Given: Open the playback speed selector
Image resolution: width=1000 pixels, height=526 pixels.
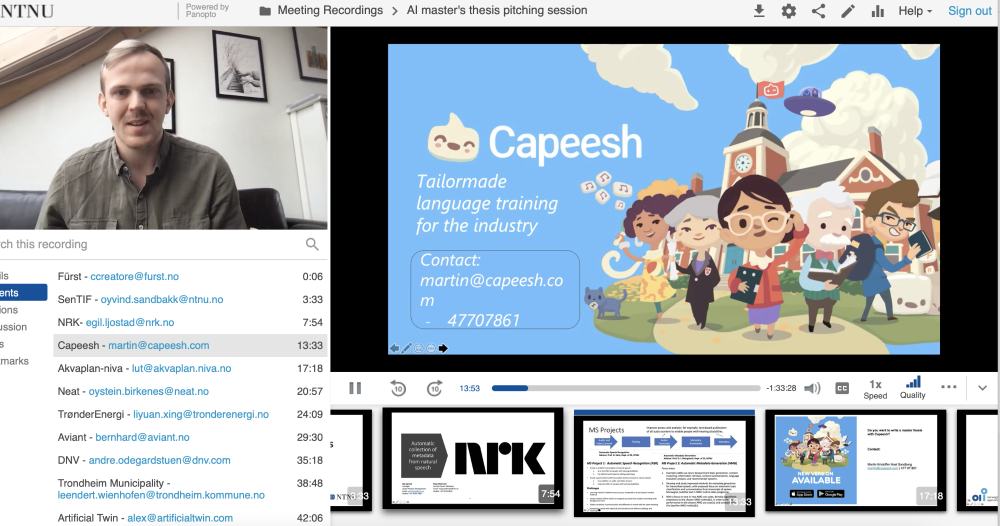Looking at the screenshot, I should pos(875,388).
